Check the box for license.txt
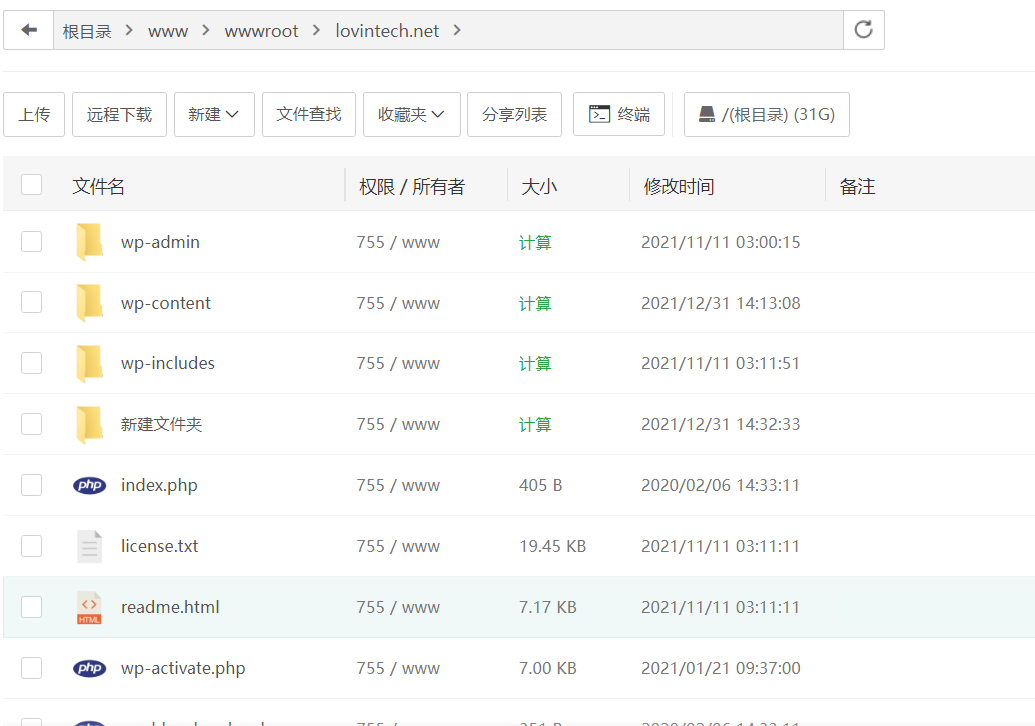 32,546
